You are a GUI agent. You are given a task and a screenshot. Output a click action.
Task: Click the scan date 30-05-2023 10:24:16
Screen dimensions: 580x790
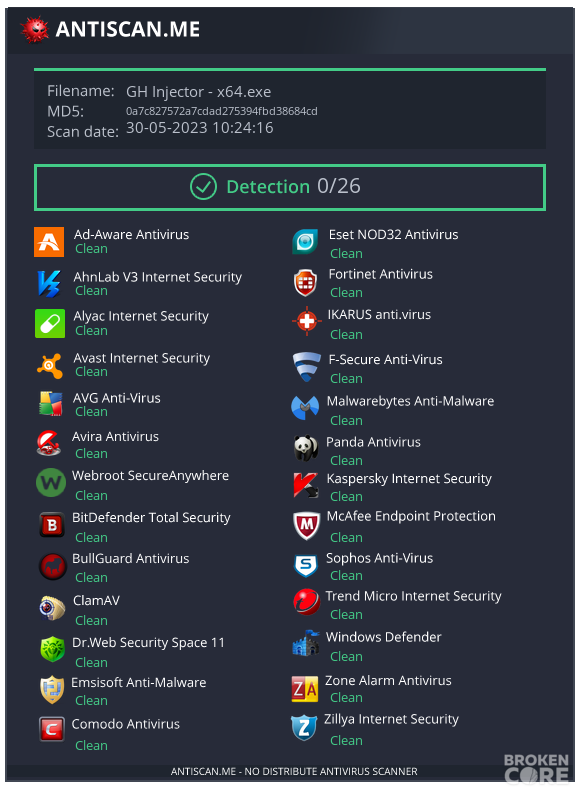coord(200,128)
